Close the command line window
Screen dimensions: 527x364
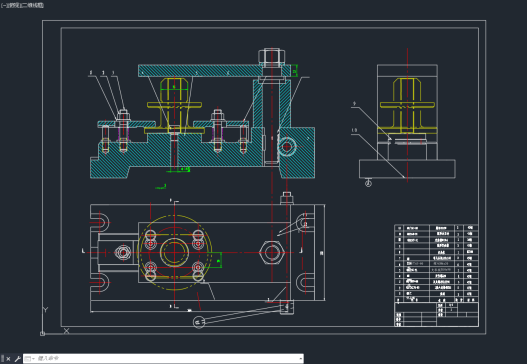pos(8,359)
